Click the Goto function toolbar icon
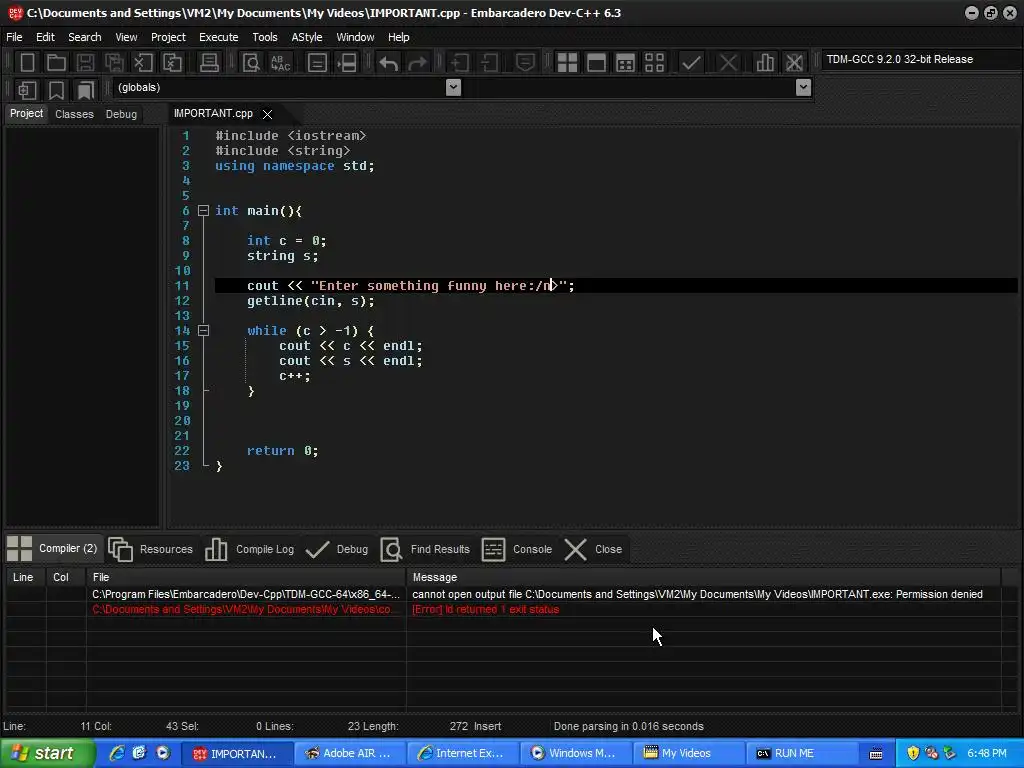Viewport: 1024px width, 768px height. pyautogui.click(x=317, y=63)
